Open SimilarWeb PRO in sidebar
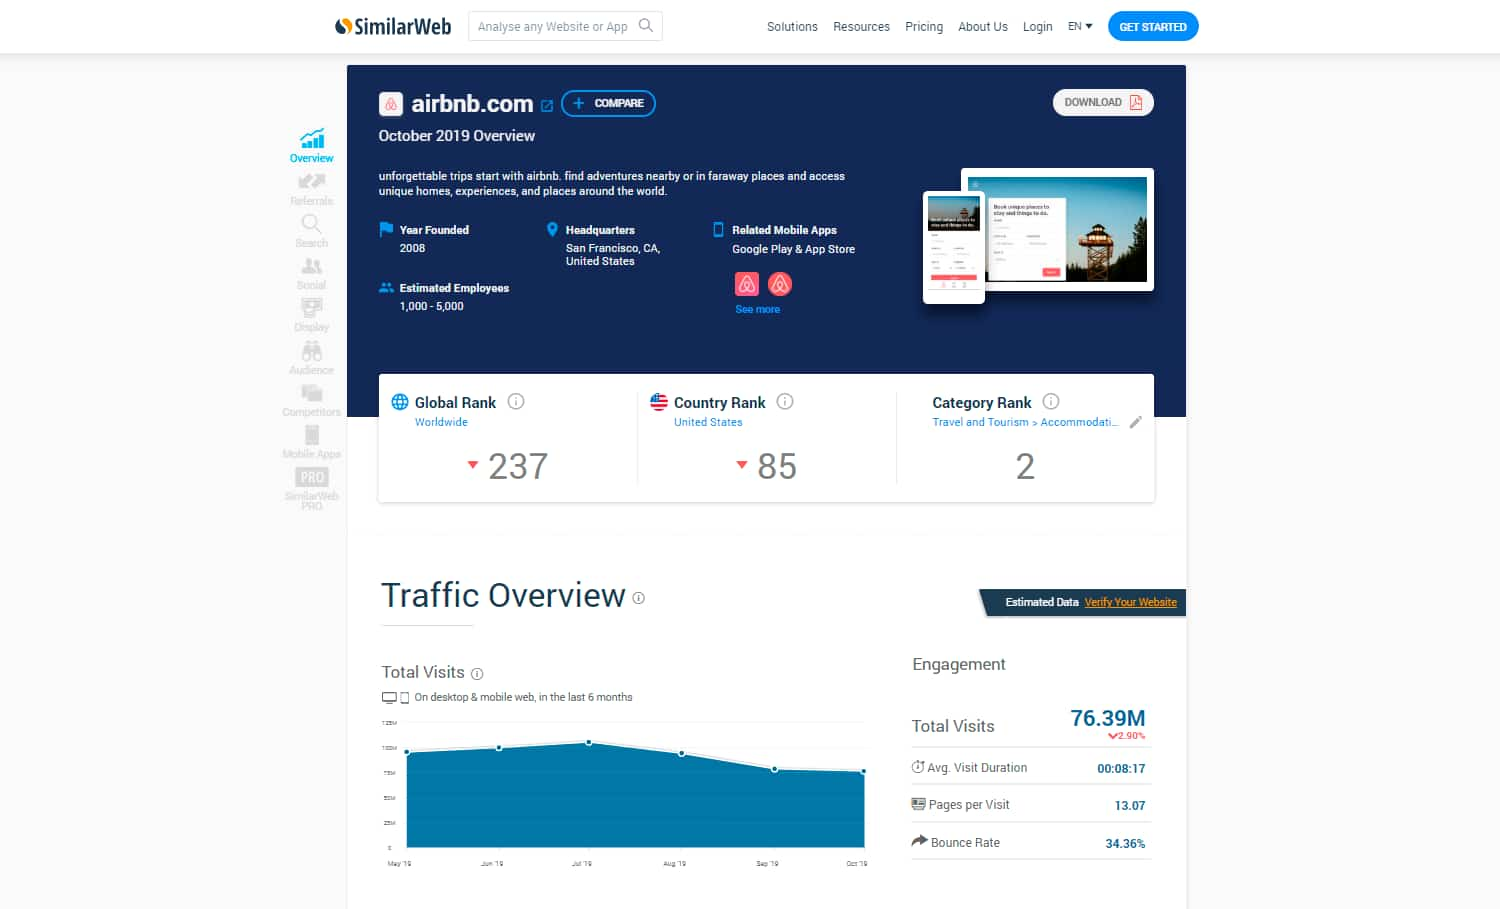The width and height of the screenshot is (1500, 909). click(x=312, y=489)
